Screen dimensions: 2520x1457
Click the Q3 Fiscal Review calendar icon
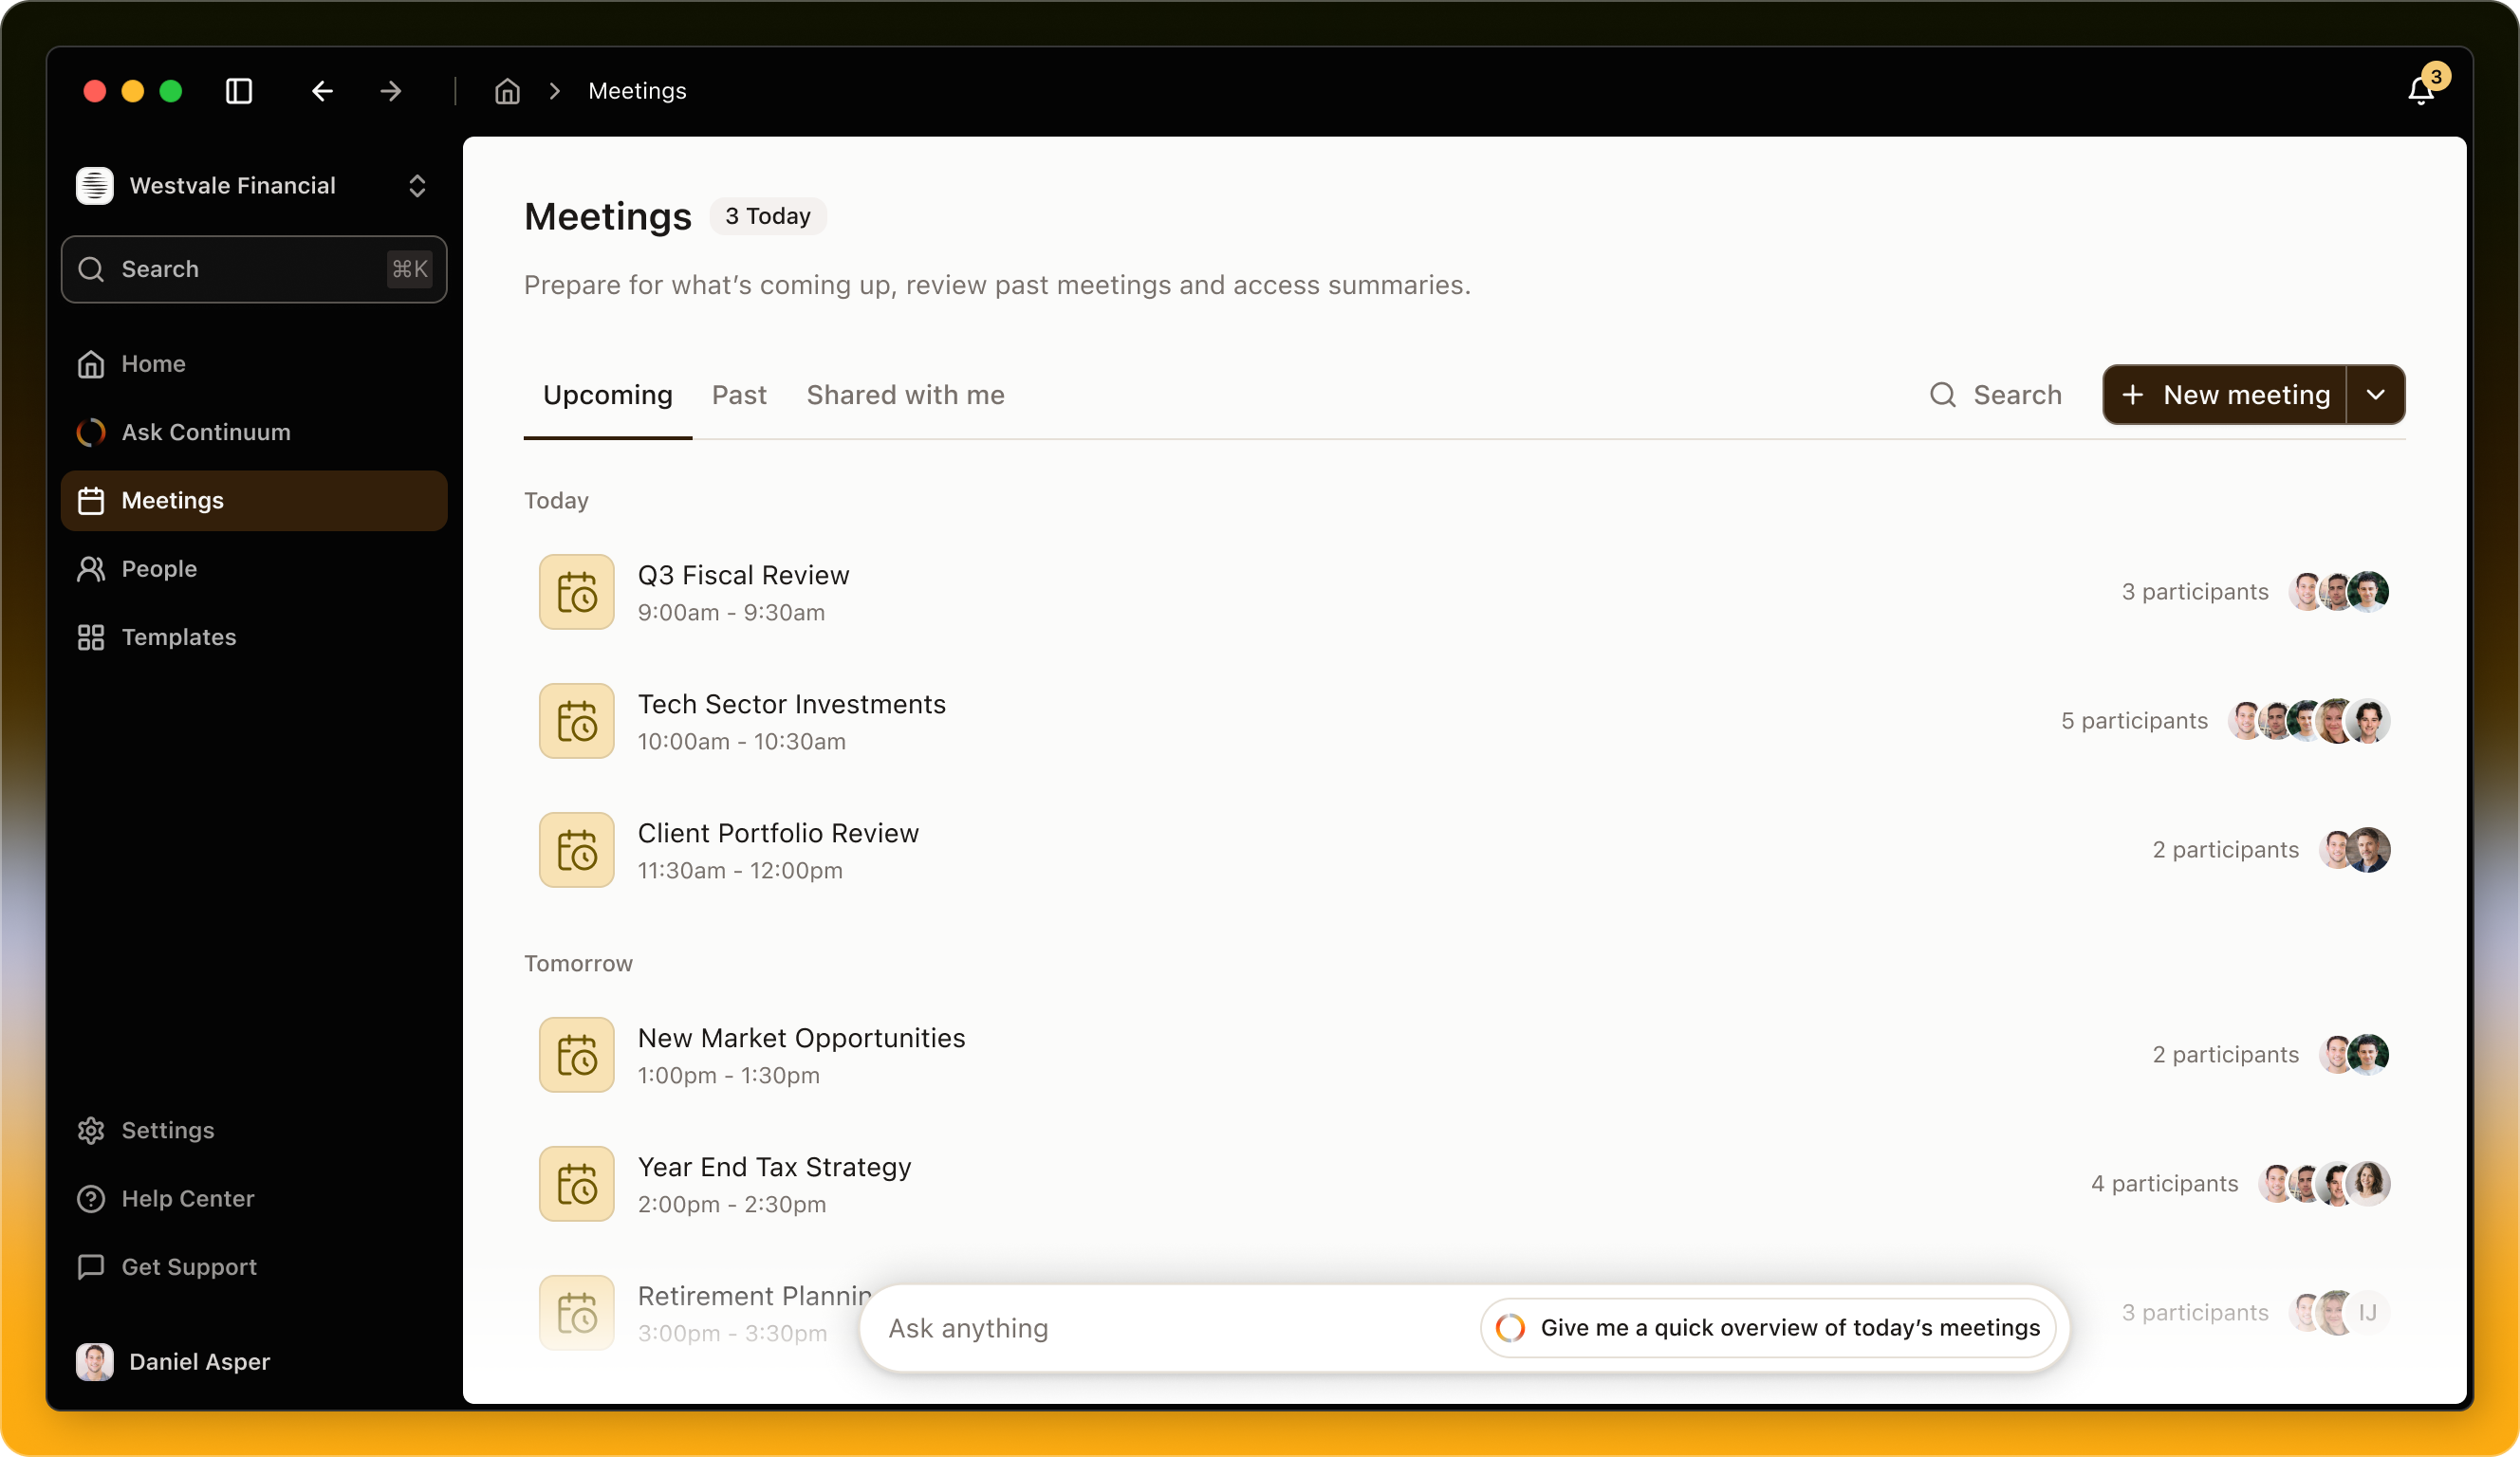point(576,592)
